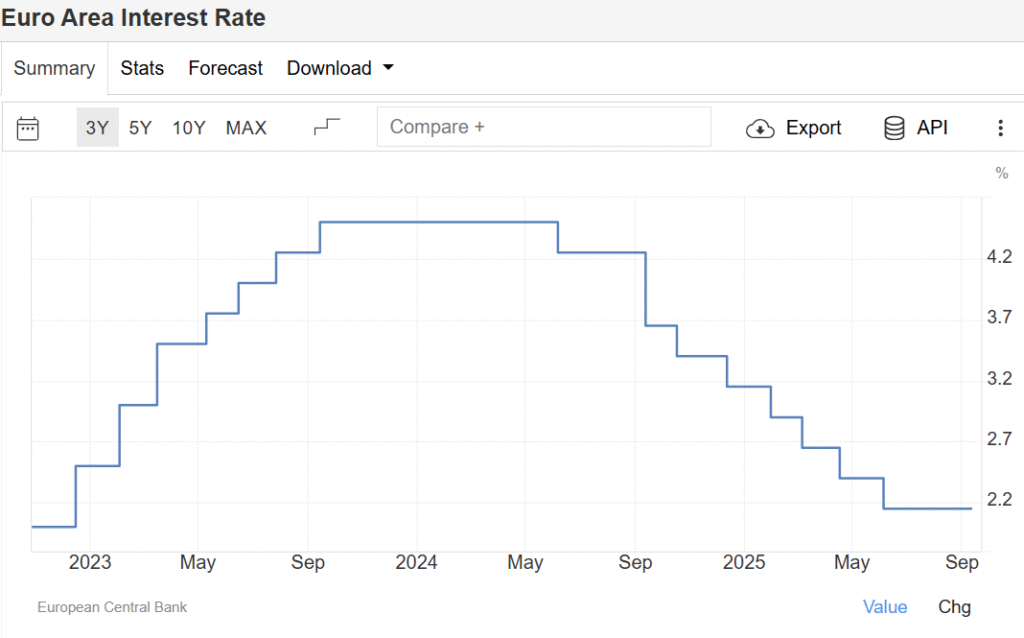
Task: Switch chart to 10Y range
Action: [x=189, y=128]
